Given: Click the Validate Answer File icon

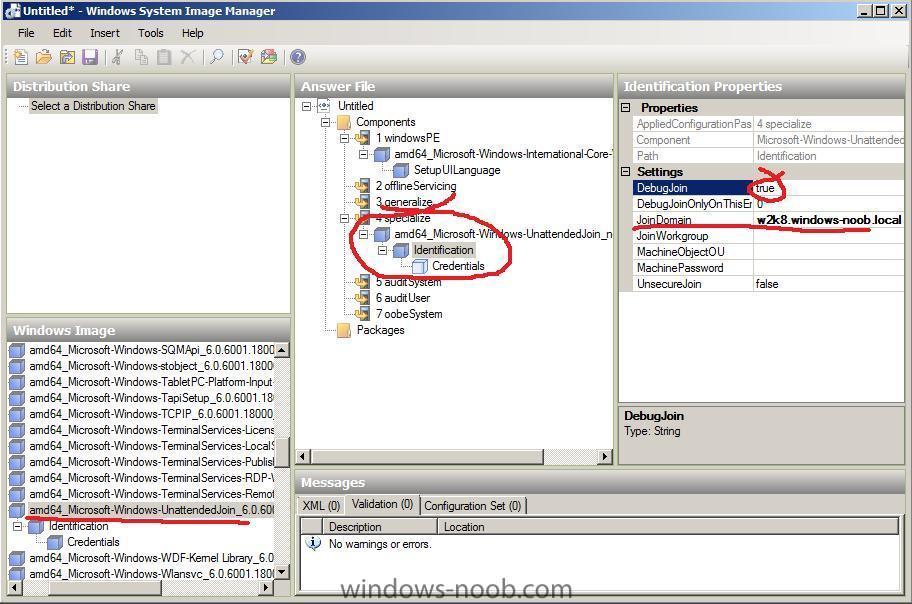Looking at the screenshot, I should (245, 57).
